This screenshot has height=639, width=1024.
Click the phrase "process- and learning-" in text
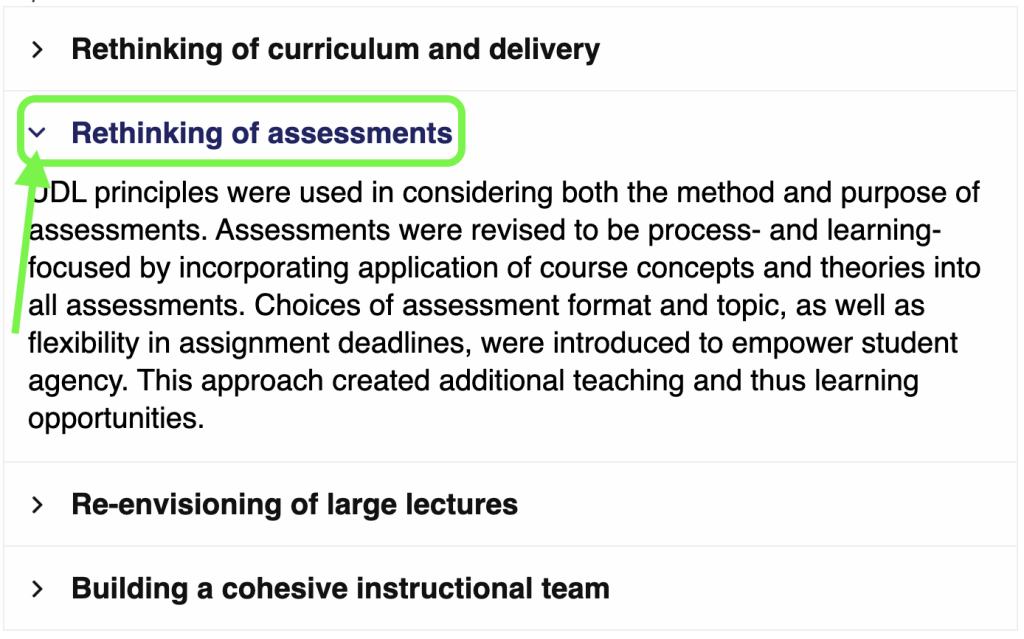point(794,230)
